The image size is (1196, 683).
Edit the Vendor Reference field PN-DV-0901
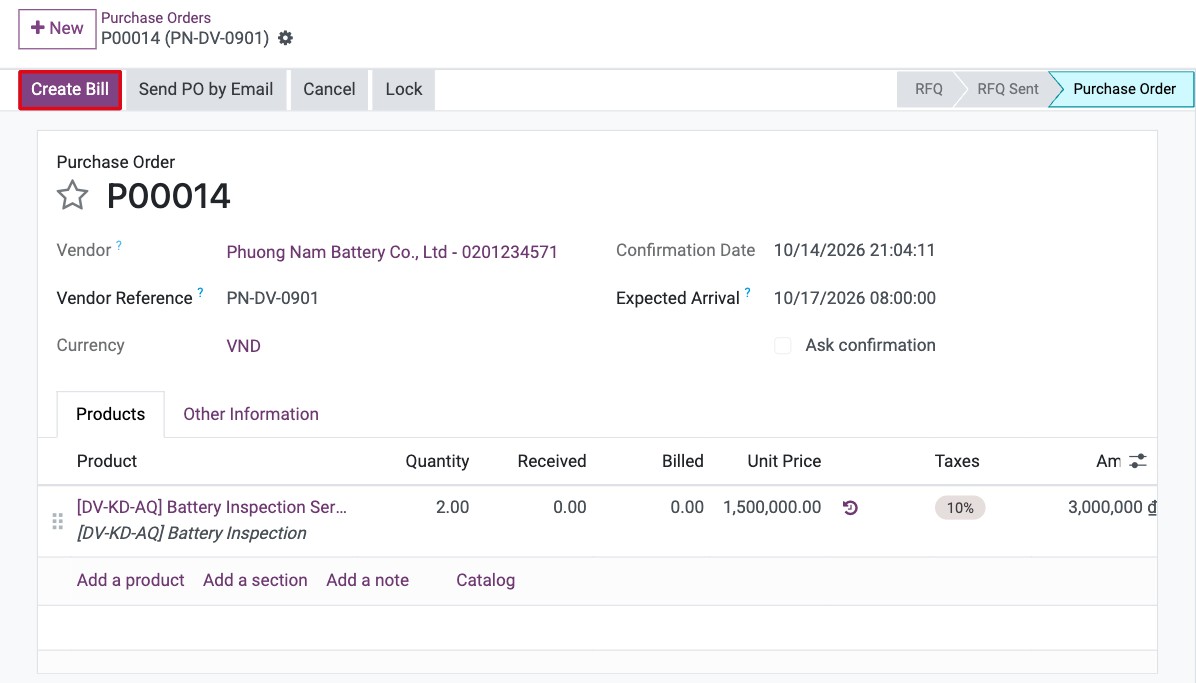272,298
